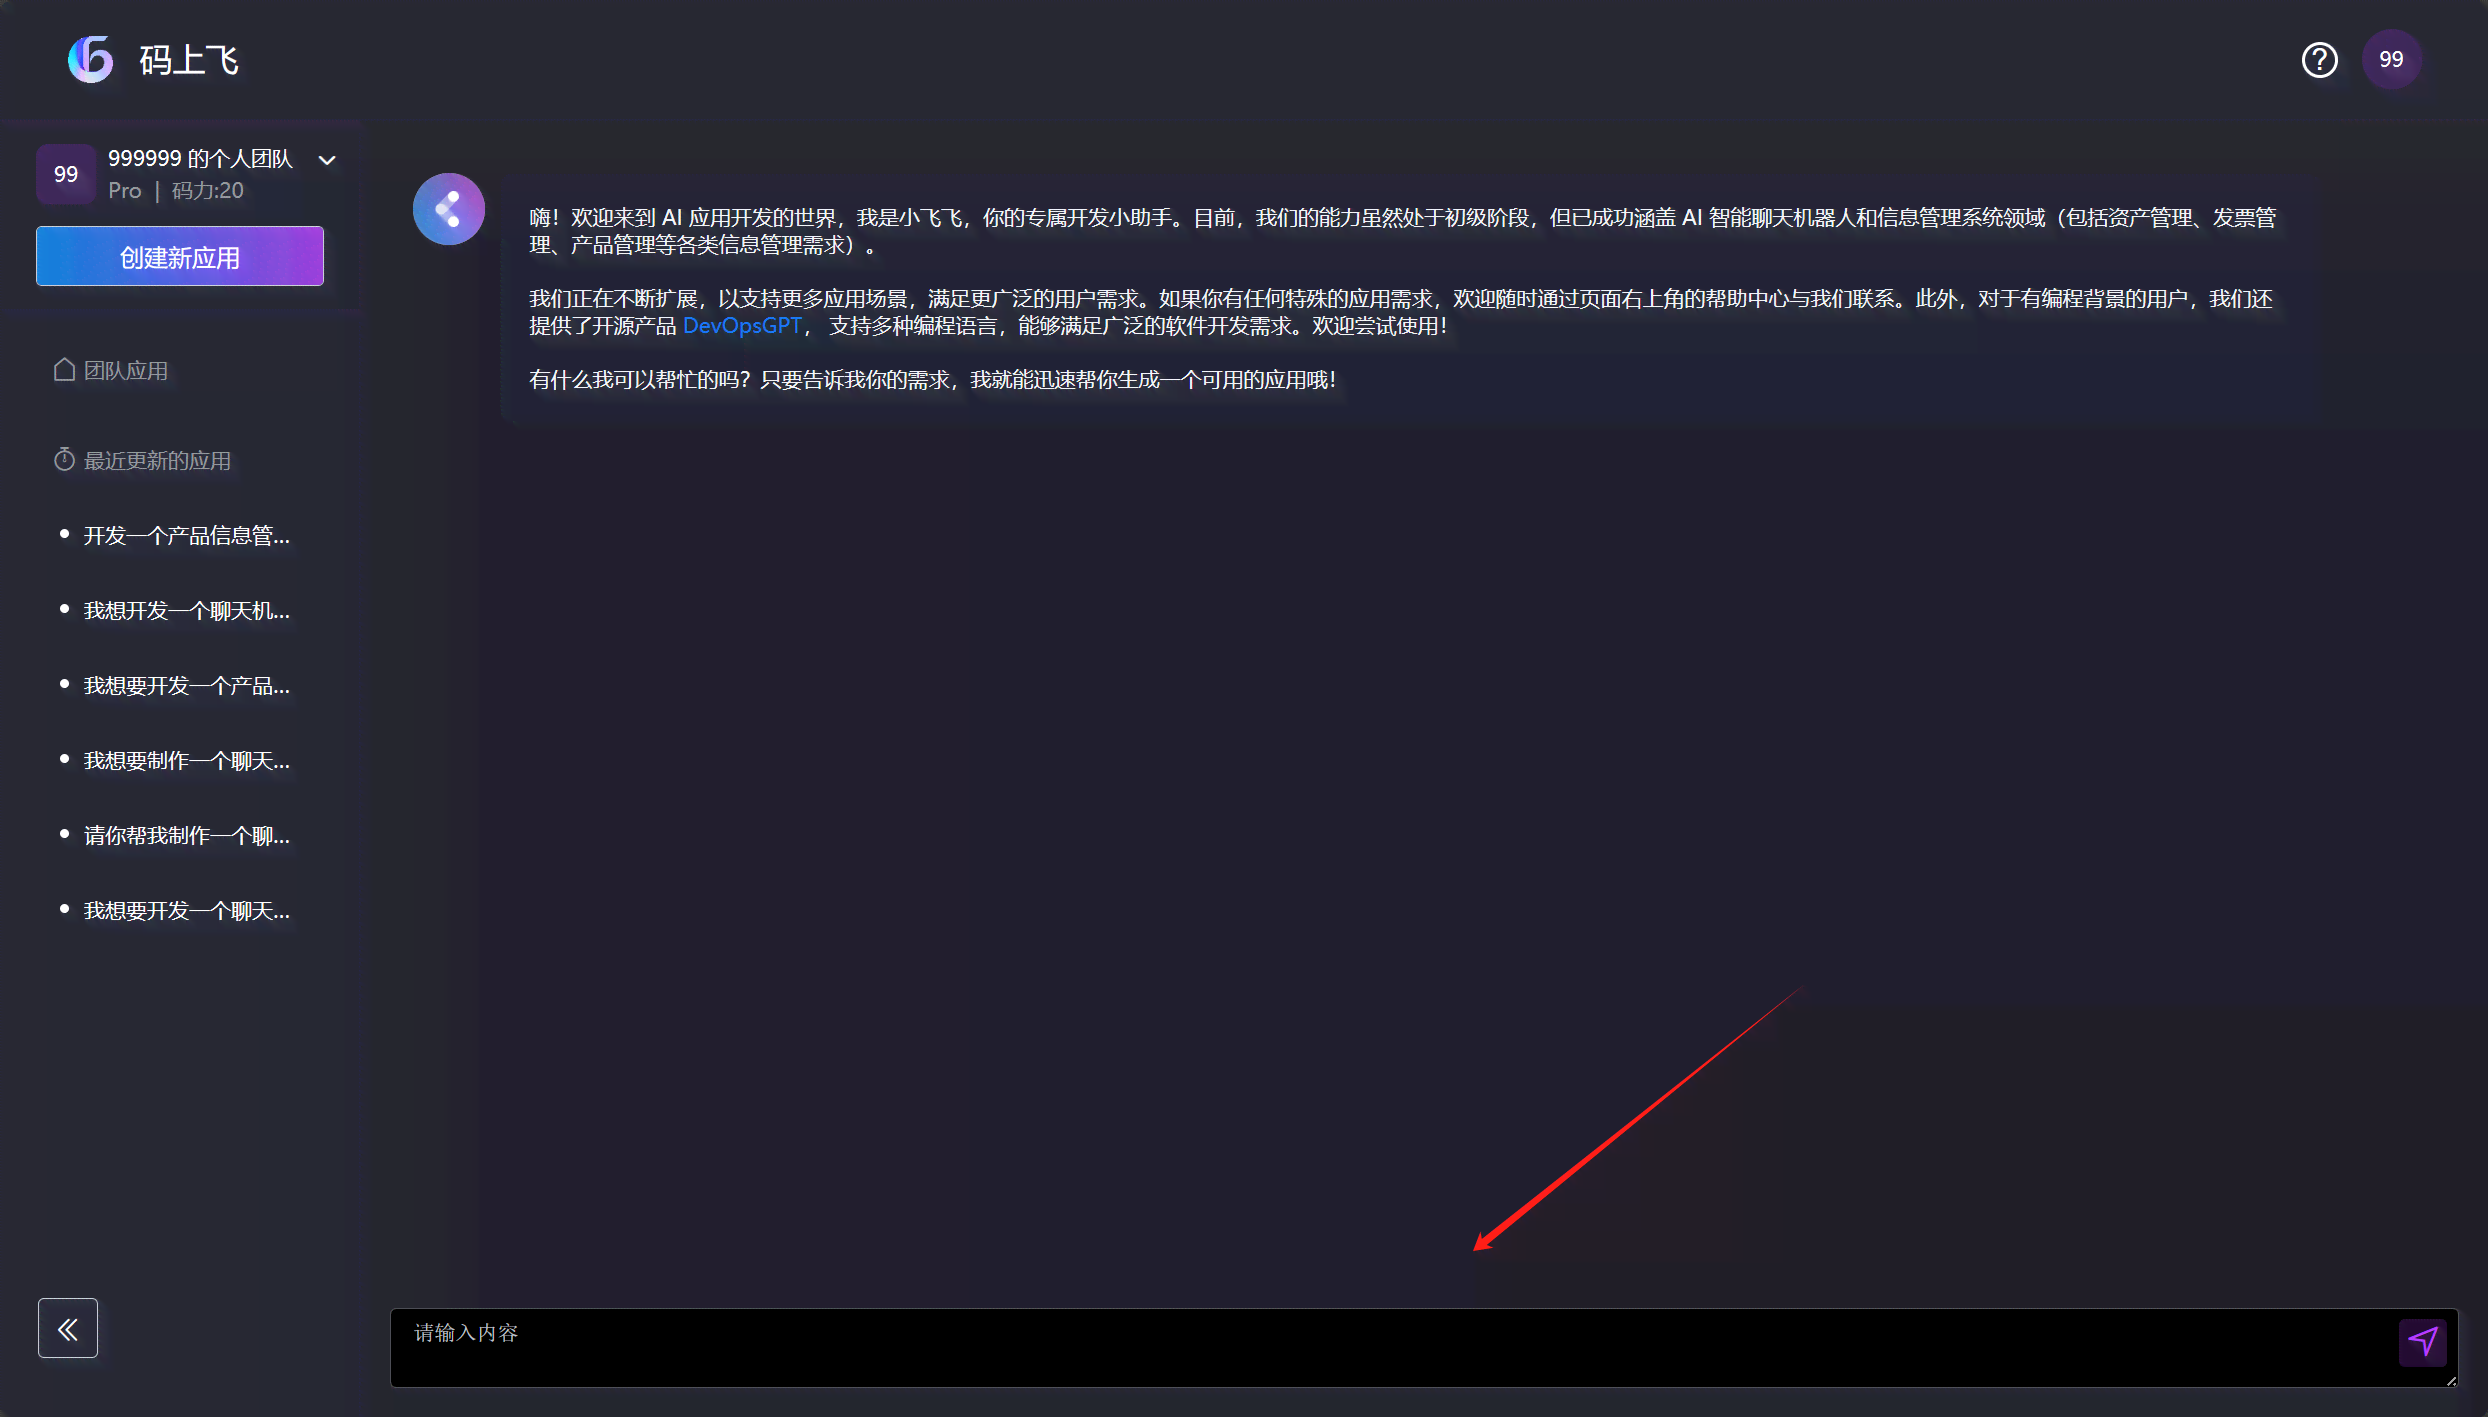
Task: Open the help center question mark icon
Action: tap(2319, 60)
